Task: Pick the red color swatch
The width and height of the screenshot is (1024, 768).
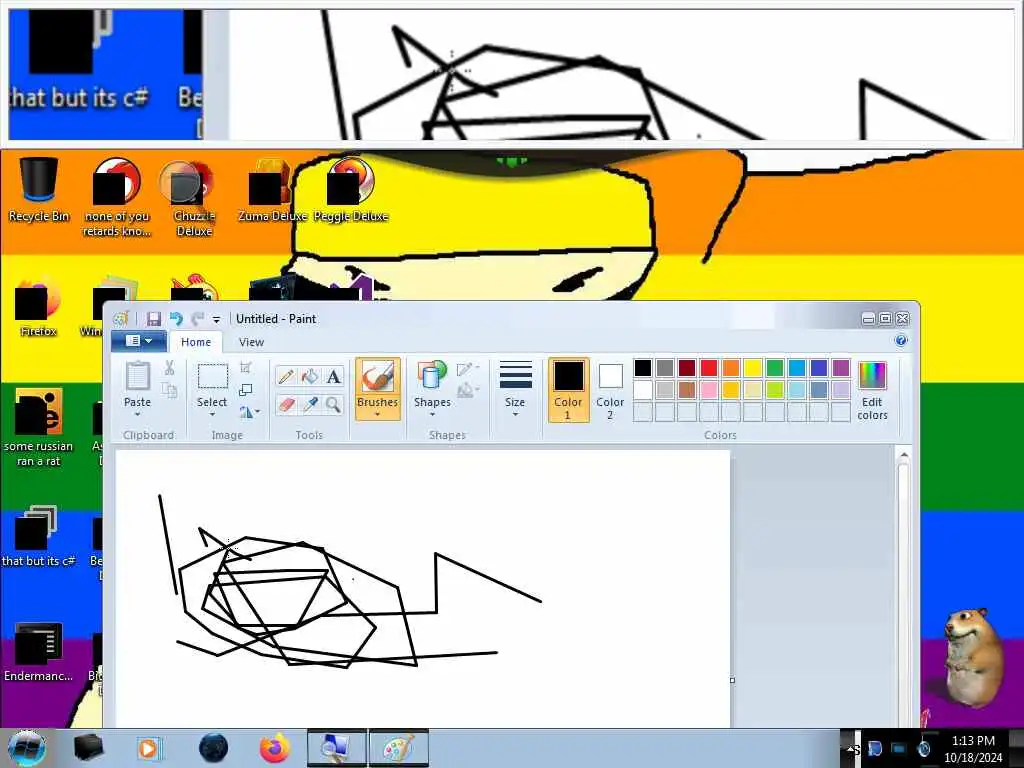Action: coord(709,368)
